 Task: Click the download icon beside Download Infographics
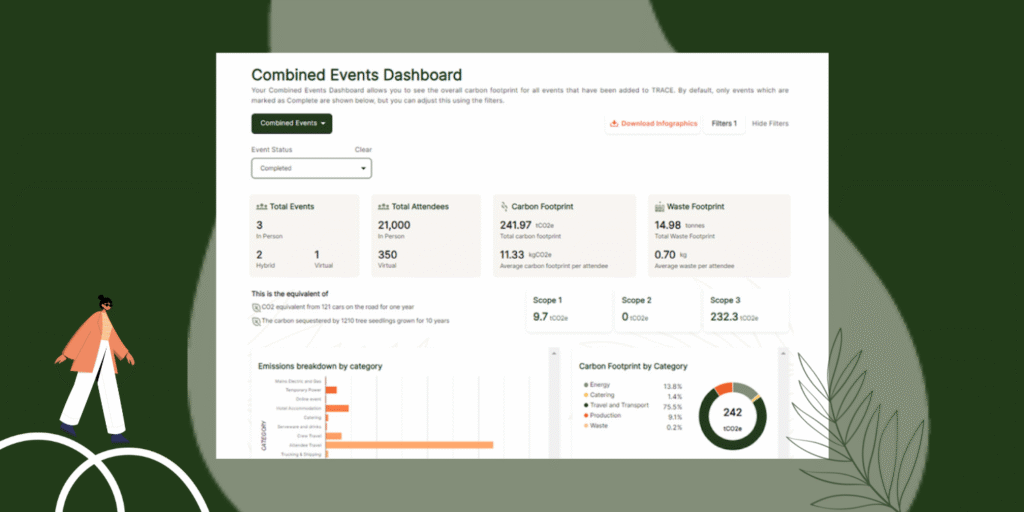click(x=614, y=123)
